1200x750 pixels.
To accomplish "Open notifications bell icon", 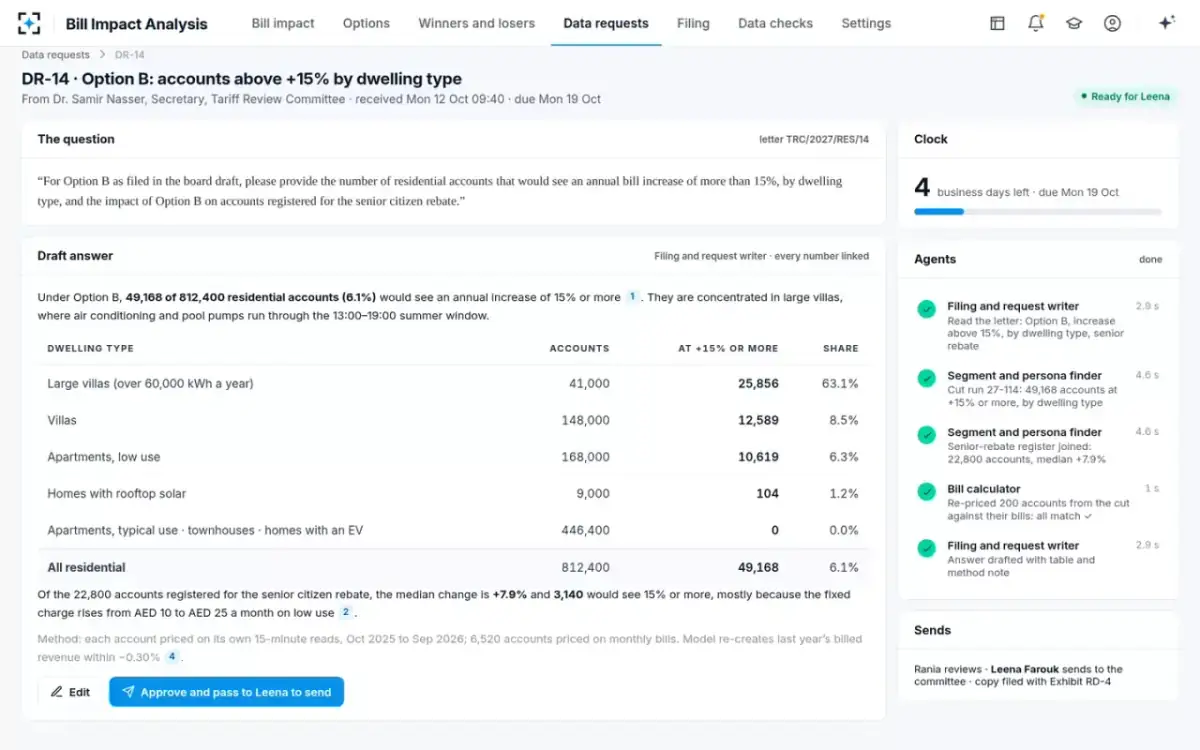I will (x=1036, y=23).
